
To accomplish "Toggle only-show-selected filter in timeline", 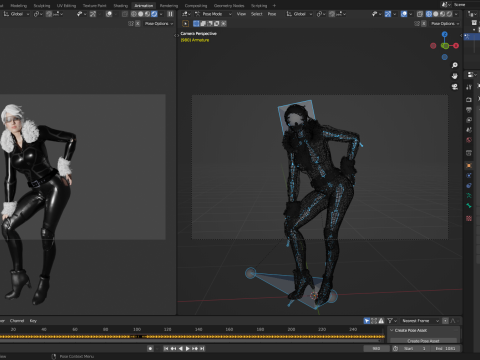I will (x=367, y=321).
